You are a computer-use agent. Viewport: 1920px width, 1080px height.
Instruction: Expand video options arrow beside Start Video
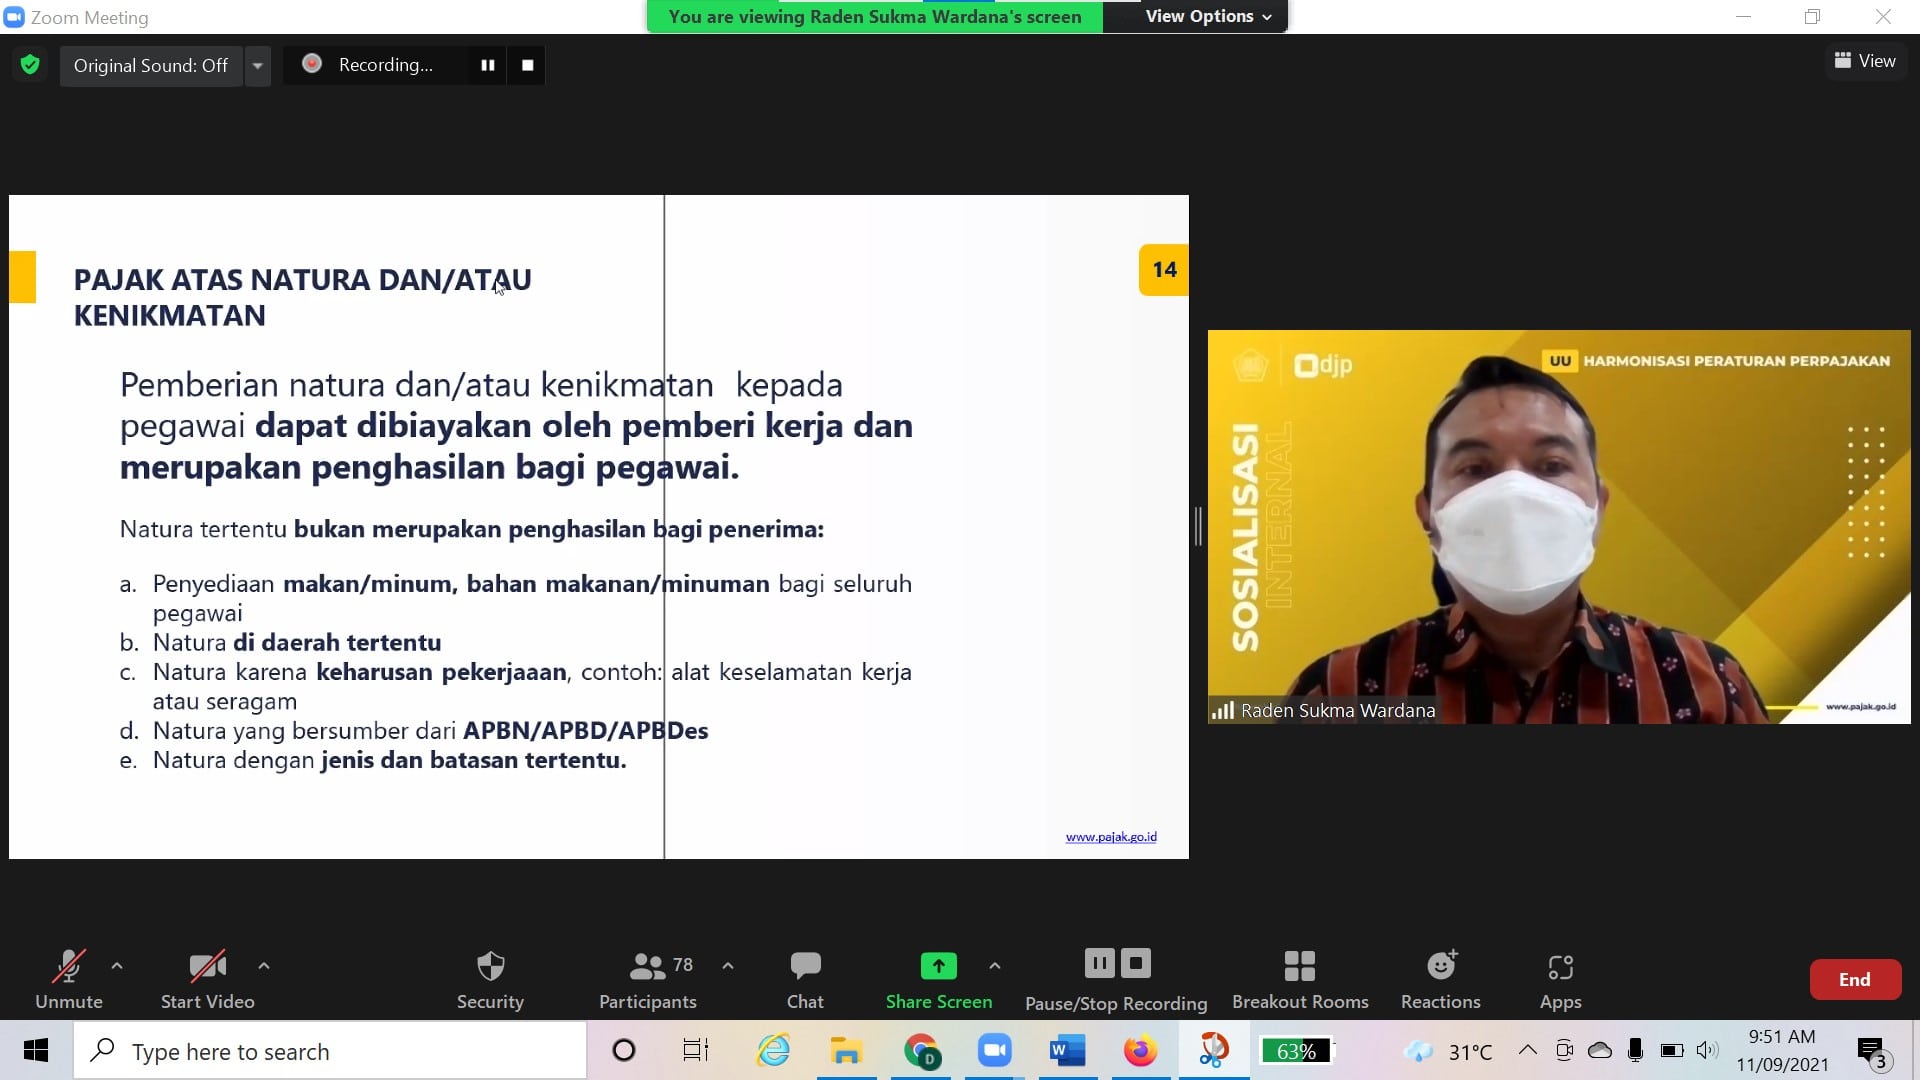264,966
